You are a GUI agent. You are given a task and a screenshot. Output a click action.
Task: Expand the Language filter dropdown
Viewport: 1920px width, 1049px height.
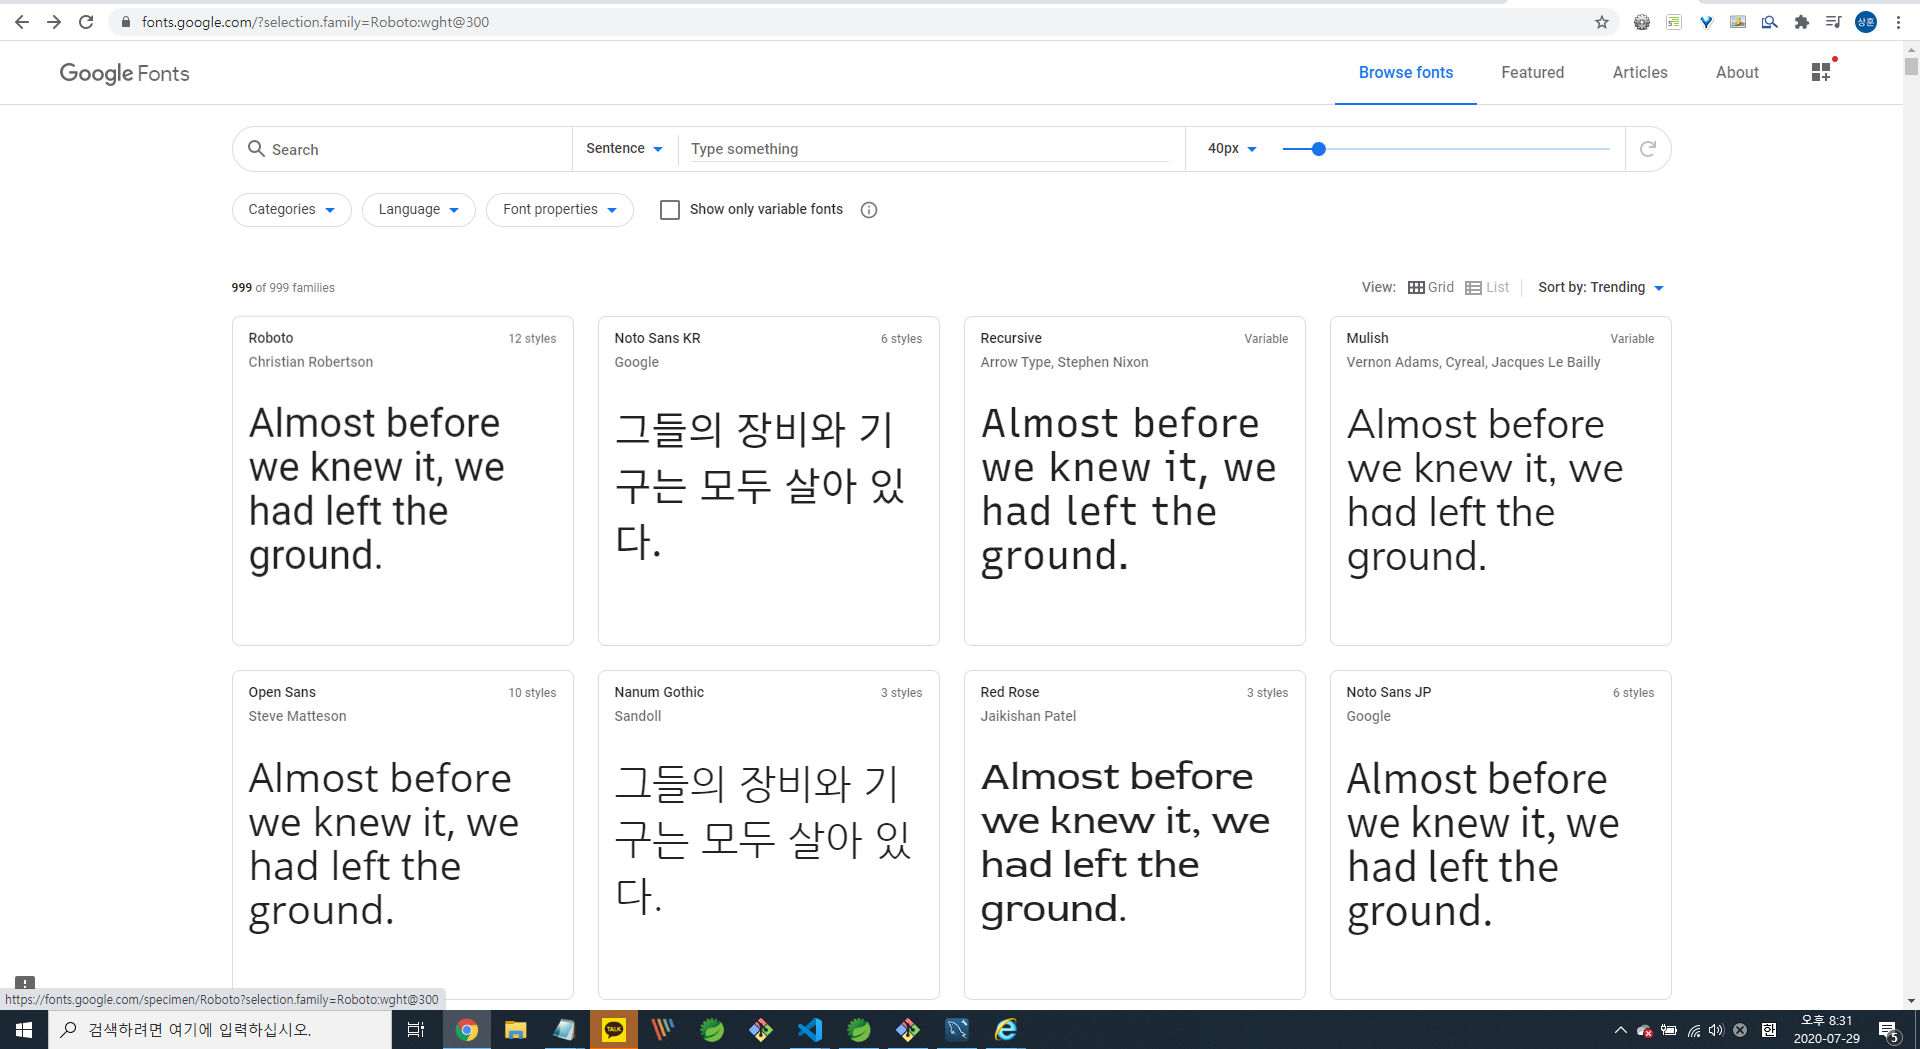coord(419,210)
